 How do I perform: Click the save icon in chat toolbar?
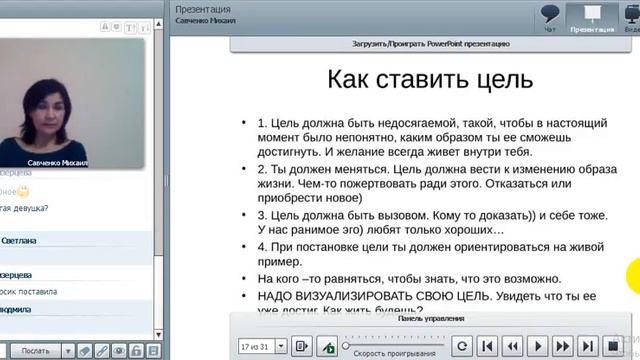pos(153,351)
